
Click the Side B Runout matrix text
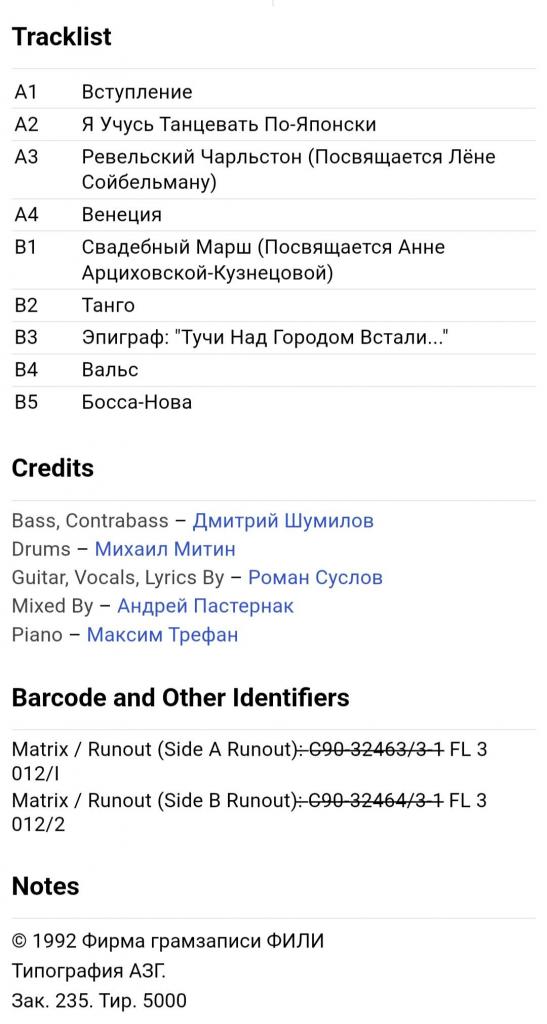click(x=249, y=812)
